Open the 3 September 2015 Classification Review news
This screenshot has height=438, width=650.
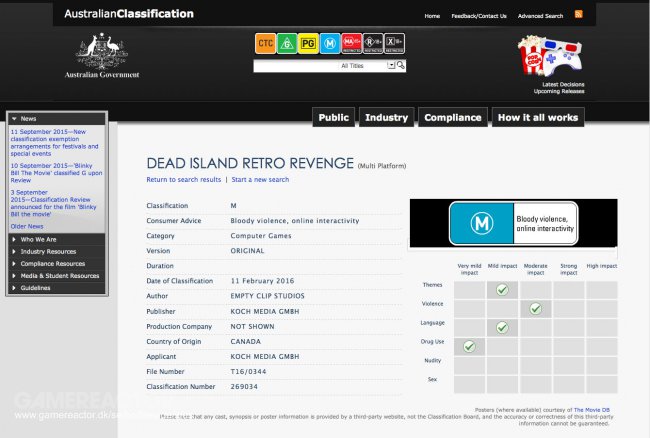point(53,203)
